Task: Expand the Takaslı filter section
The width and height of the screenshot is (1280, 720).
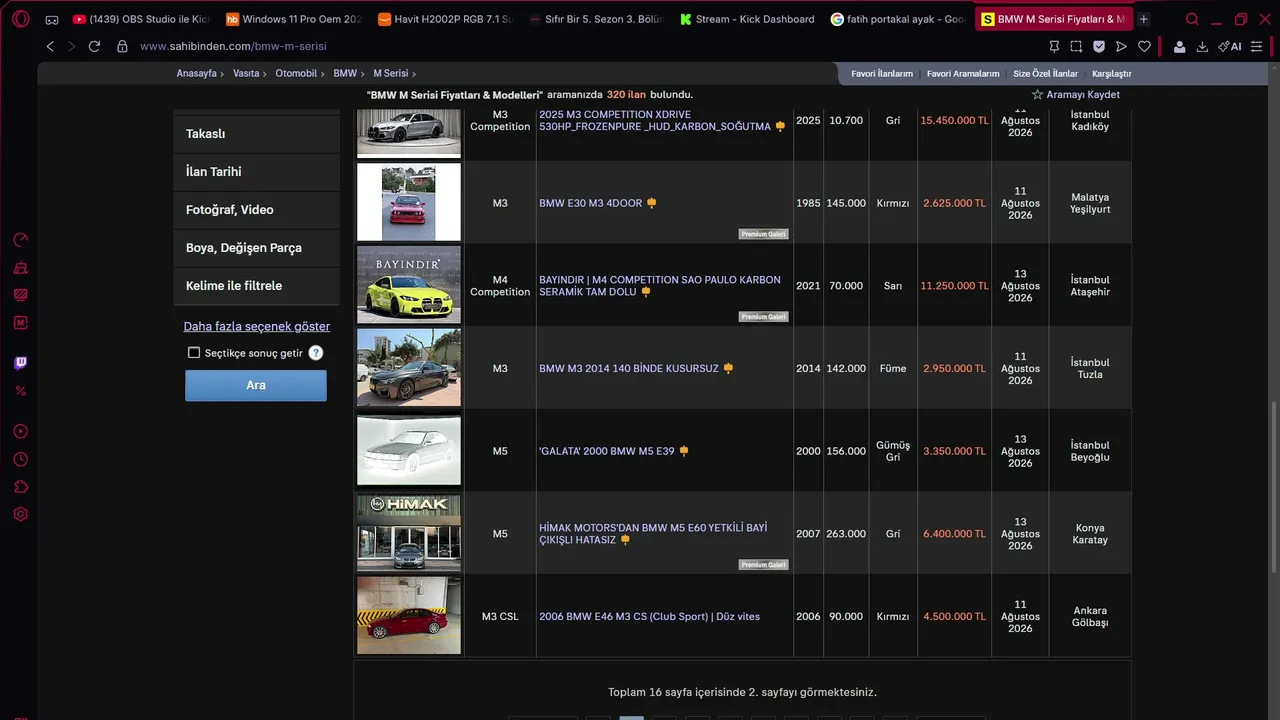Action: click(256, 134)
